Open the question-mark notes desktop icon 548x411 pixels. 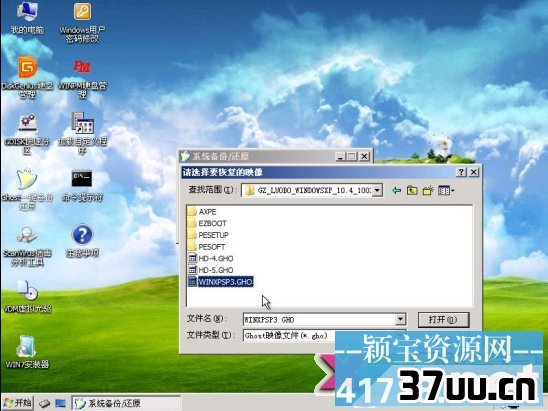tap(82, 241)
